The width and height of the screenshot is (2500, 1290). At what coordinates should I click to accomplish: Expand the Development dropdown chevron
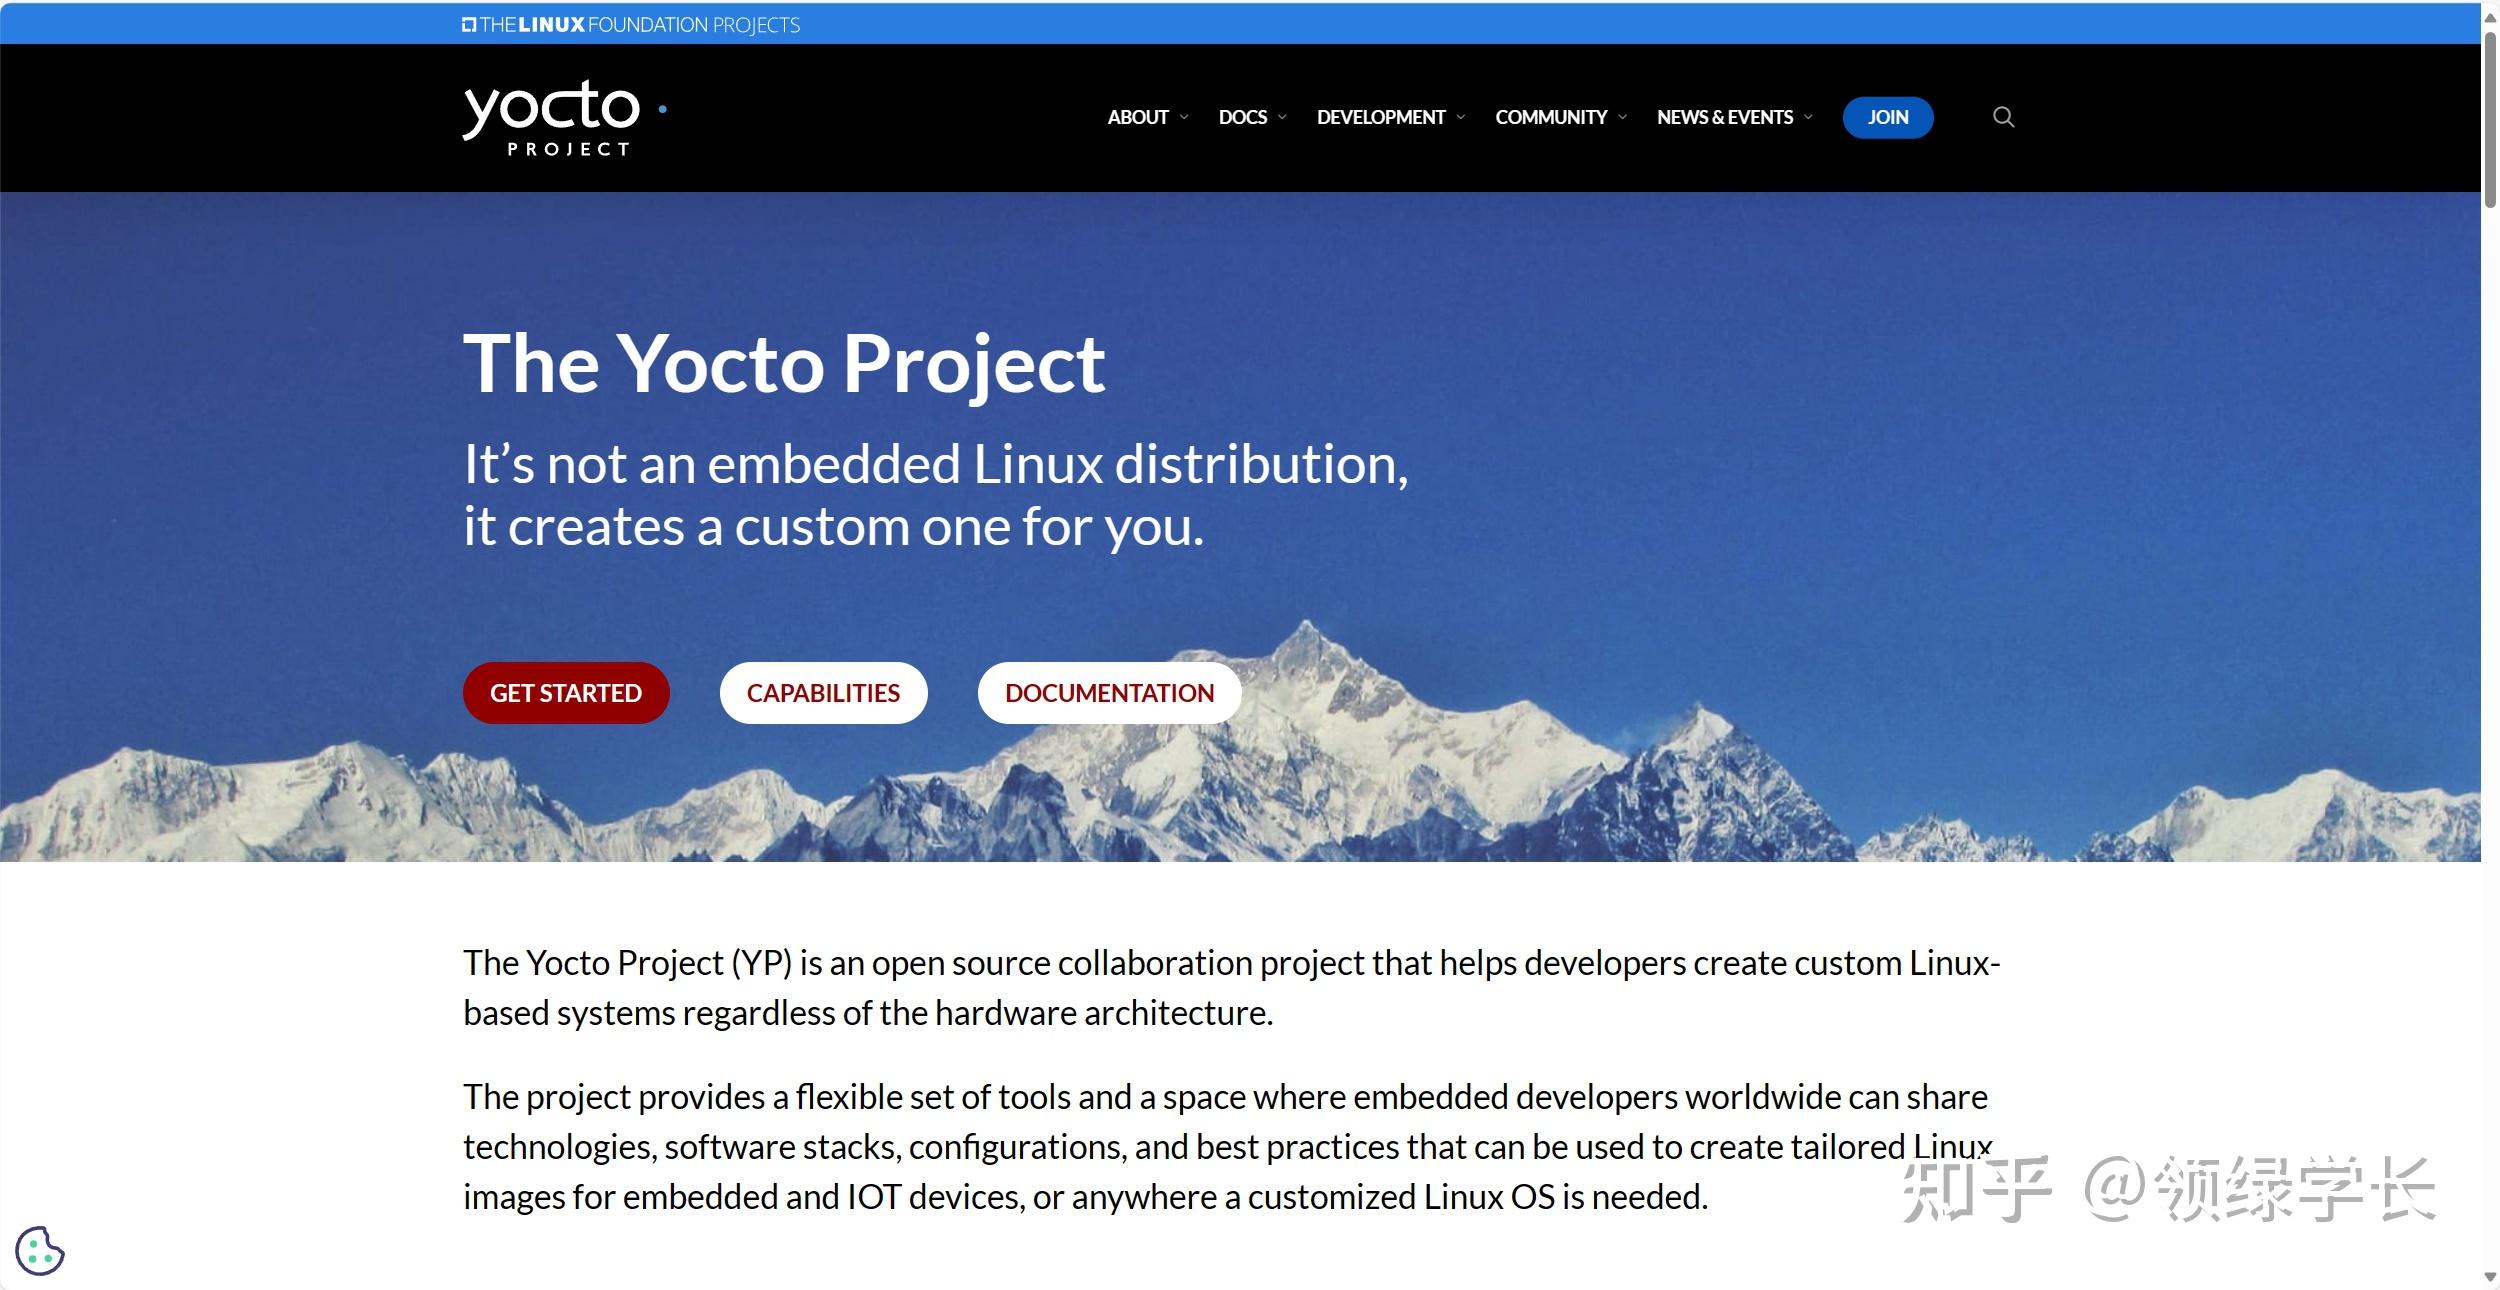[1460, 117]
